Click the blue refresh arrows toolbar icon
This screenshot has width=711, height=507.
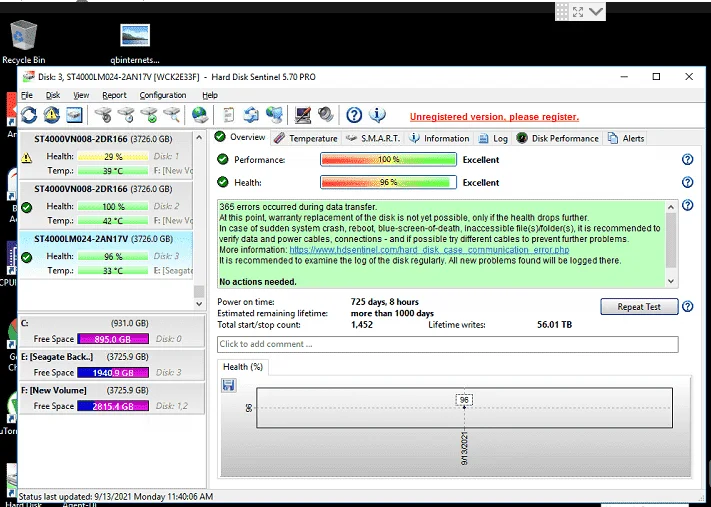(29, 115)
